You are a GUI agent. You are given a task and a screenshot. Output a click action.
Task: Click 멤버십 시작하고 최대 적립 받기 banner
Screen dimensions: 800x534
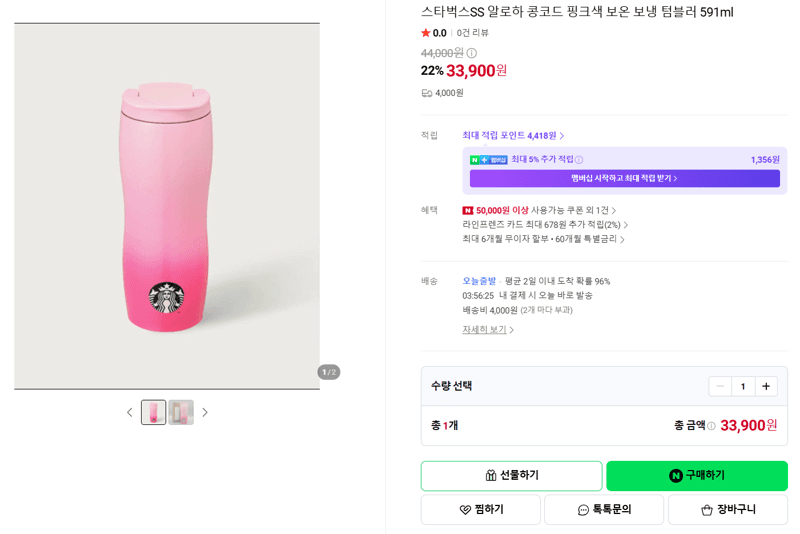(624, 179)
